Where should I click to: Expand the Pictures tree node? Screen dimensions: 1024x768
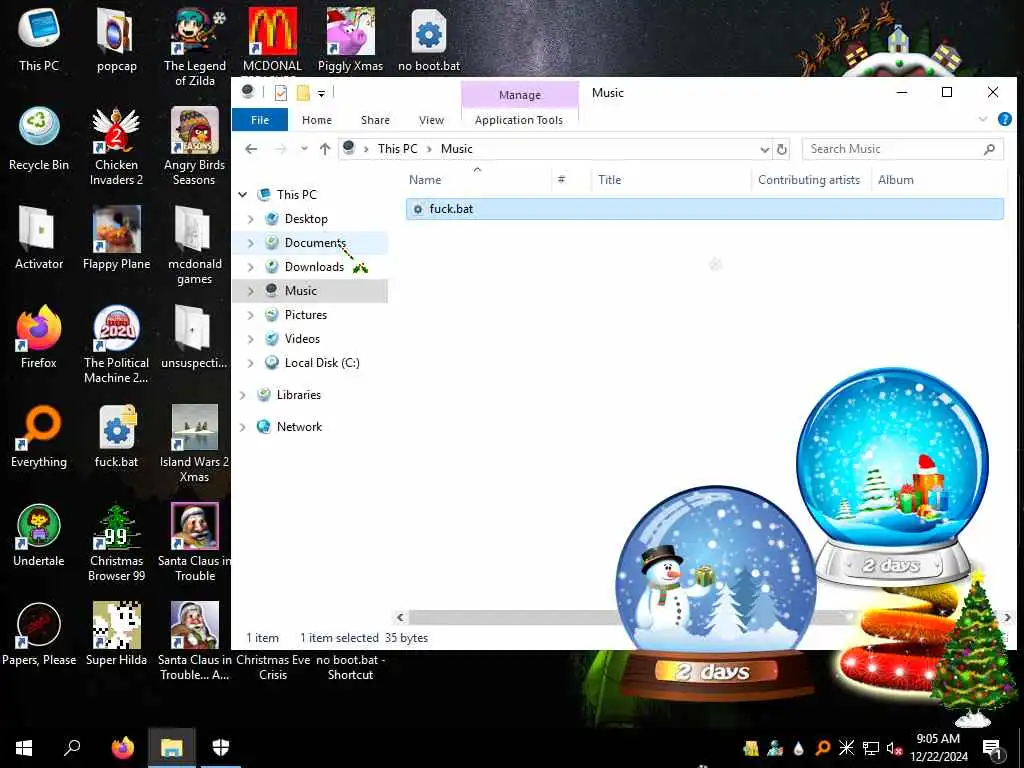point(251,315)
